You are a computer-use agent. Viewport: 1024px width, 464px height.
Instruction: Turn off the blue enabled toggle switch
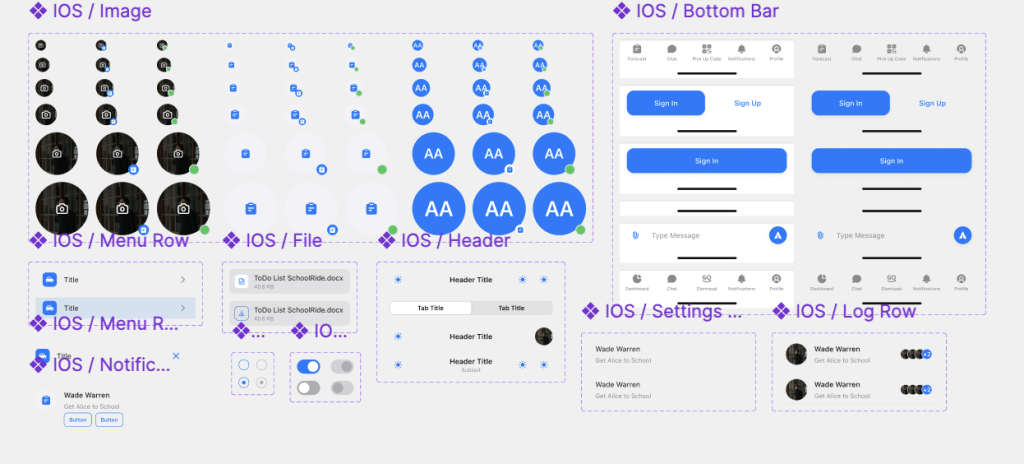tap(309, 367)
